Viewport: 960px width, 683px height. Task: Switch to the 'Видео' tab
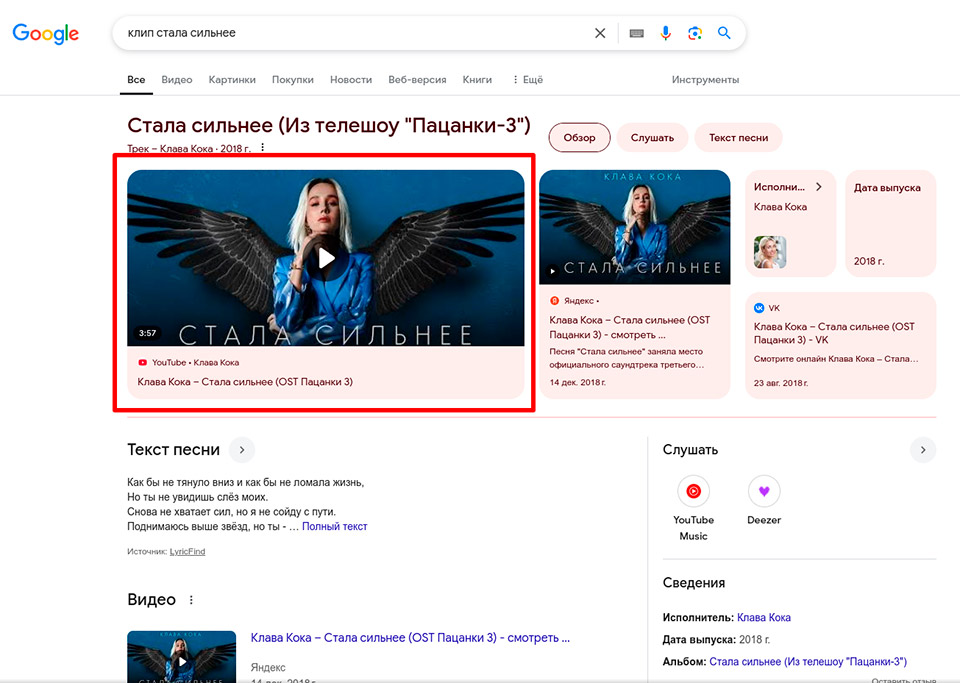click(x=177, y=80)
